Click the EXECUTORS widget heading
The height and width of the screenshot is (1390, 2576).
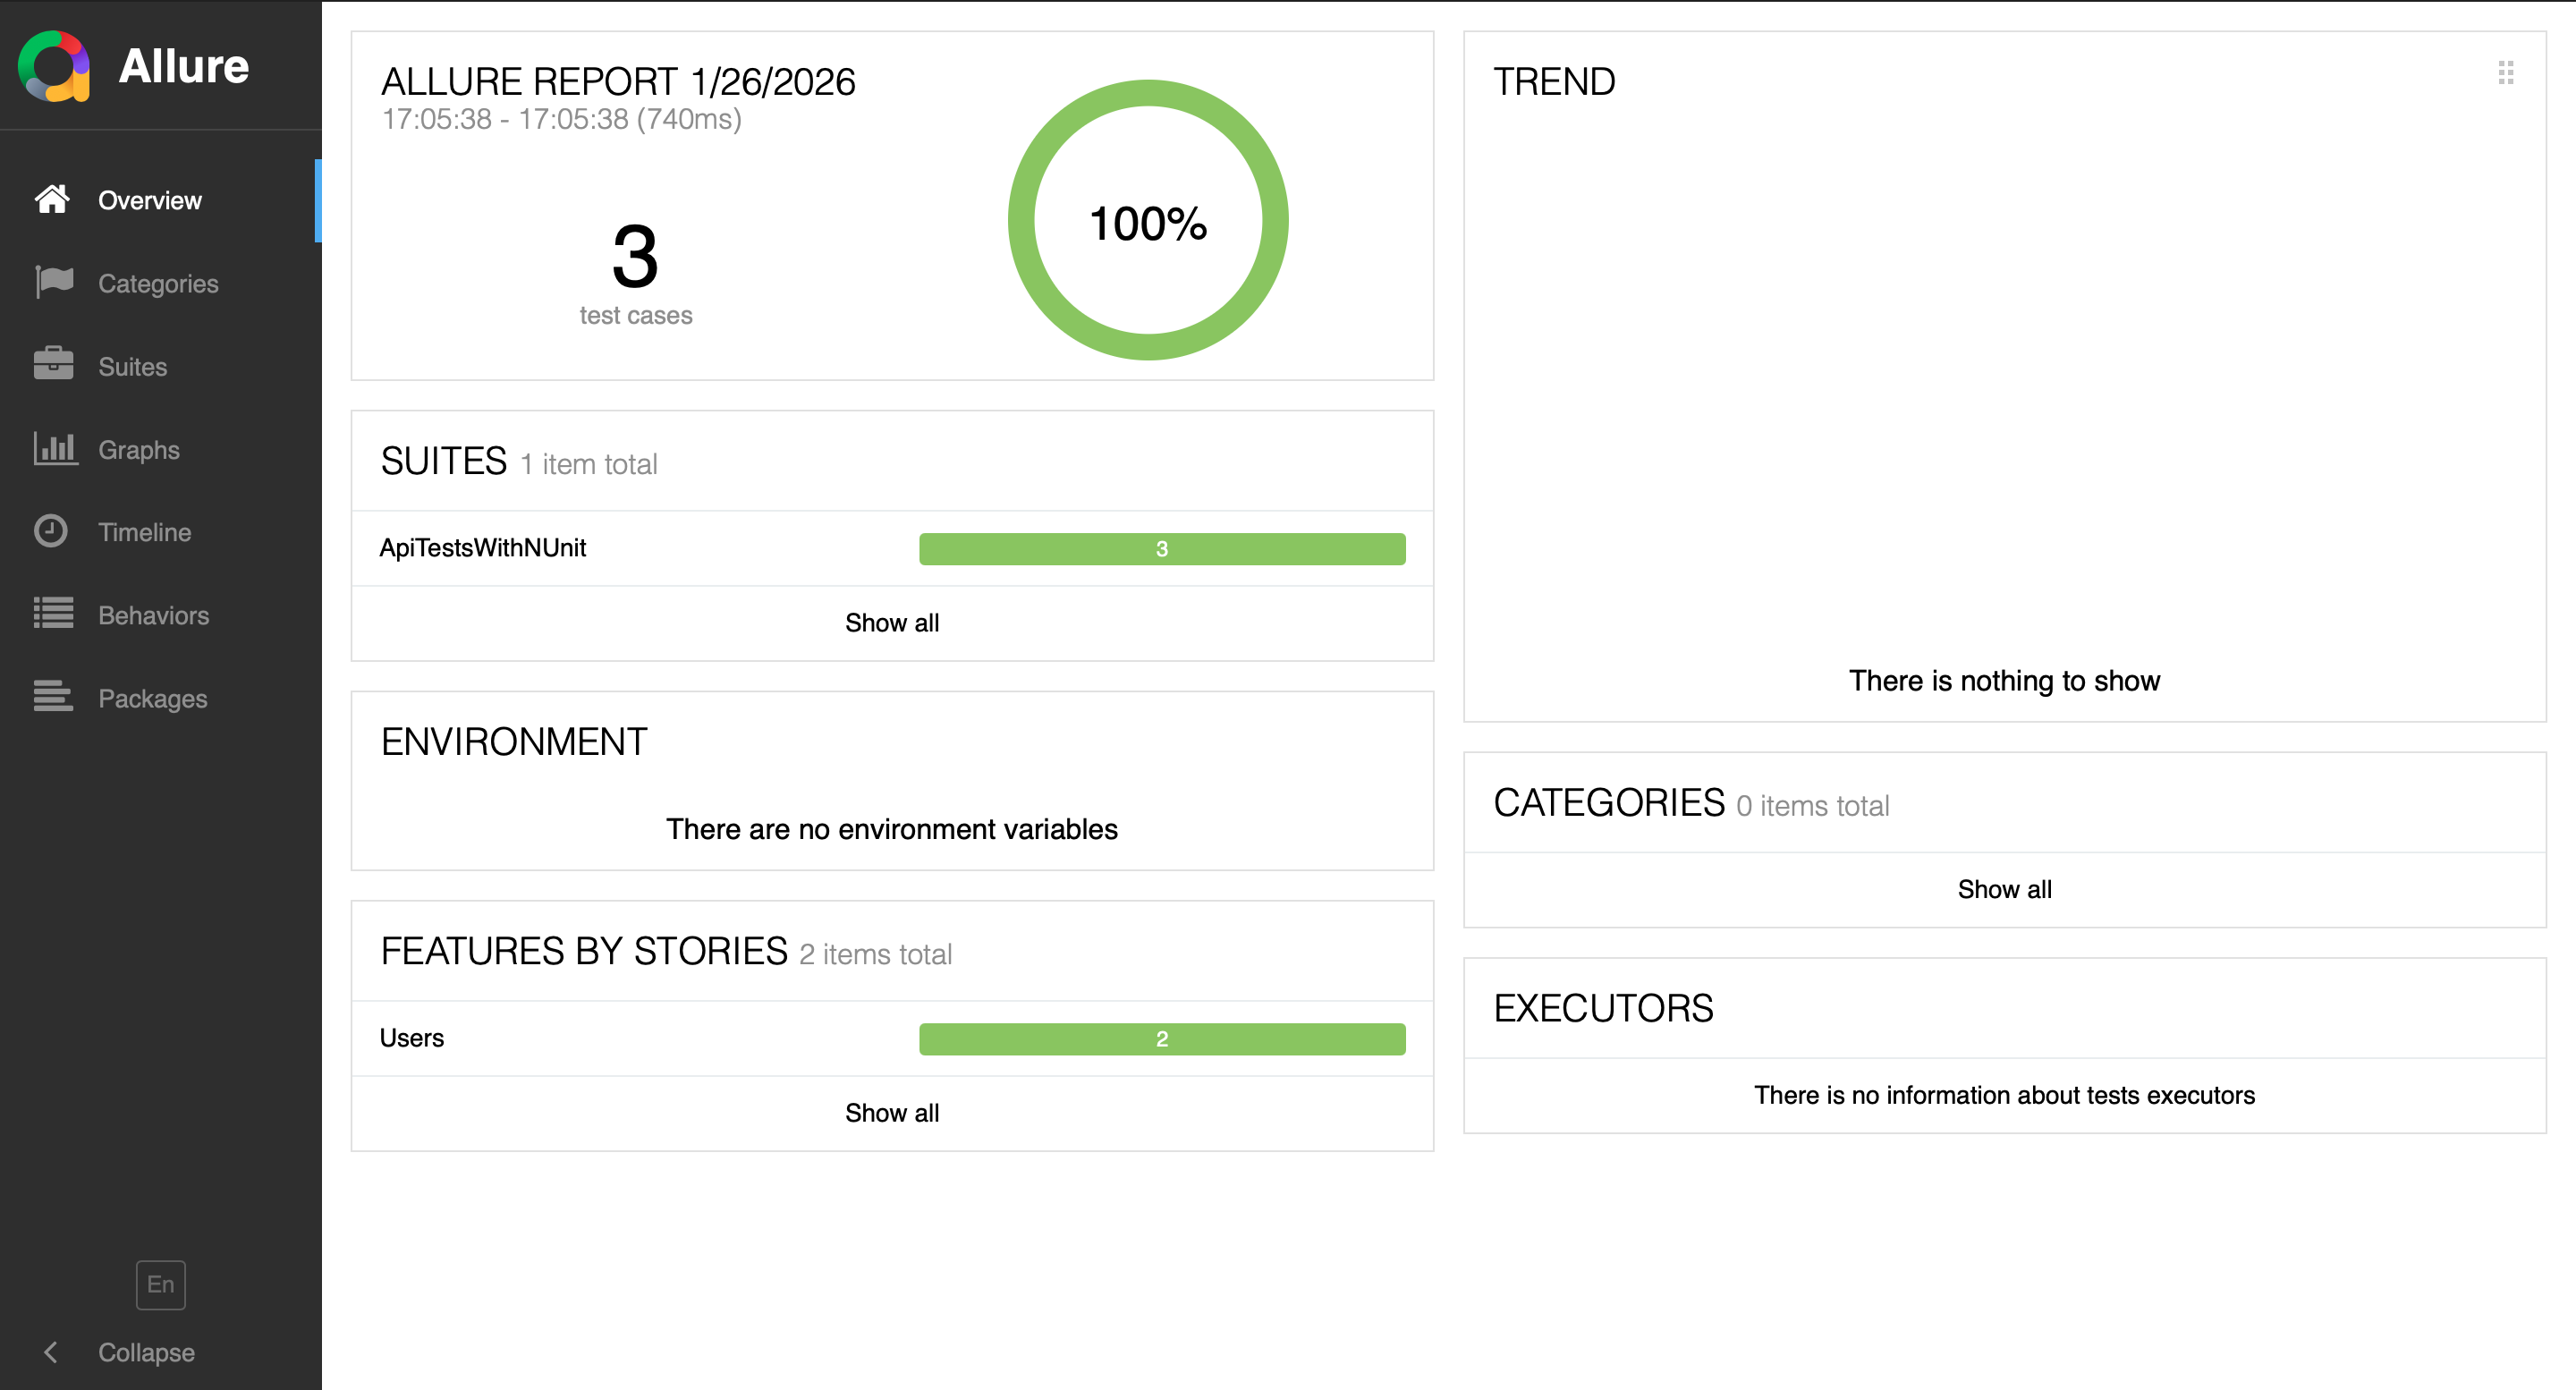coord(1603,1008)
